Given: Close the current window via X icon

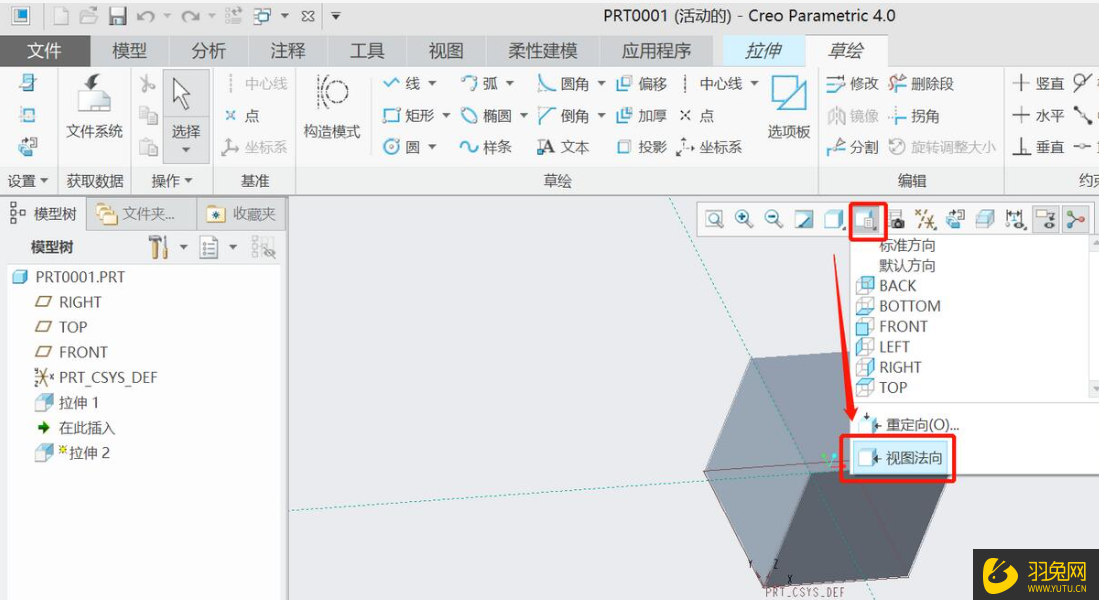Looking at the screenshot, I should click(308, 16).
